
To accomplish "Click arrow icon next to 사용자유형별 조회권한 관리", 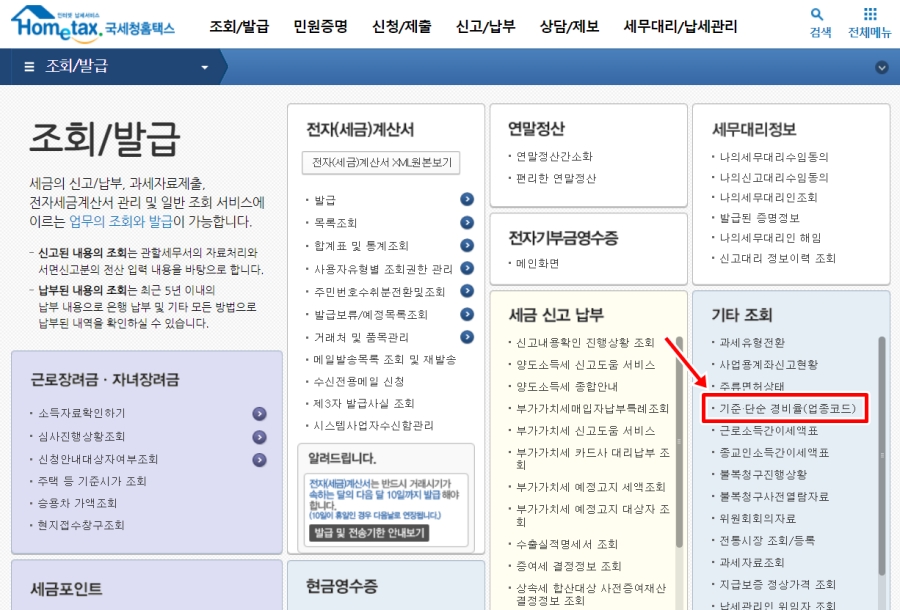I will click(x=467, y=268).
